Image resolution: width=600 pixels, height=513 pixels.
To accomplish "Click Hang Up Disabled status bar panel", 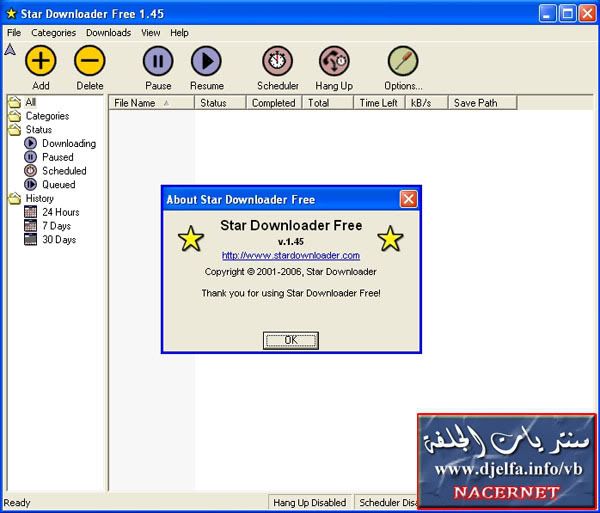I will click(310, 502).
